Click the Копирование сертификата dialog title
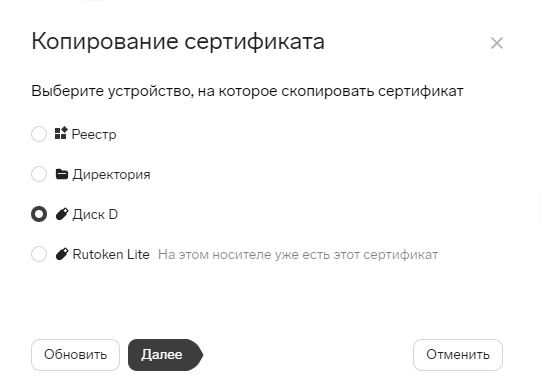The width and height of the screenshot is (542, 391). pyautogui.click(x=178, y=41)
